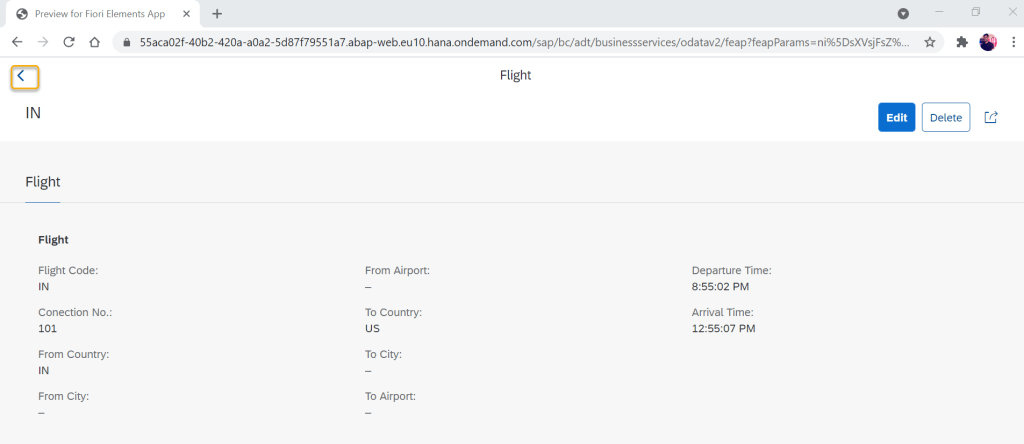
Task: Close the Preview for Fiori Elements tab
Action: 187,14
